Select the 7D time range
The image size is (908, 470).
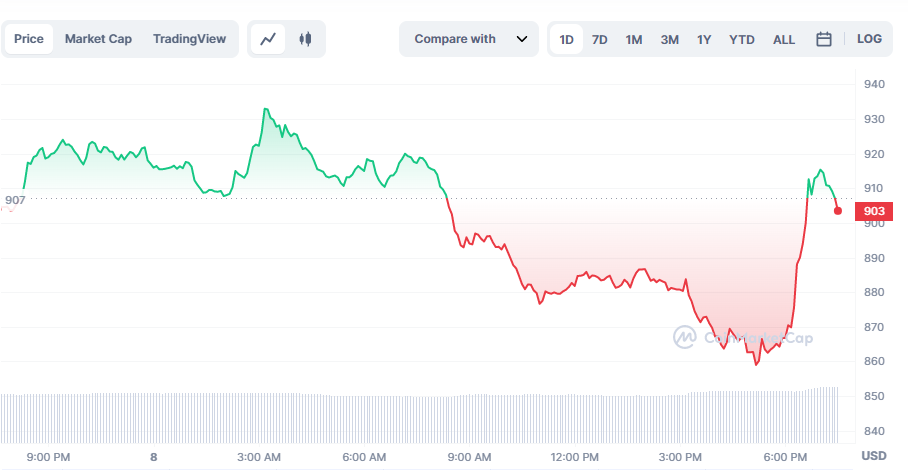tap(599, 39)
